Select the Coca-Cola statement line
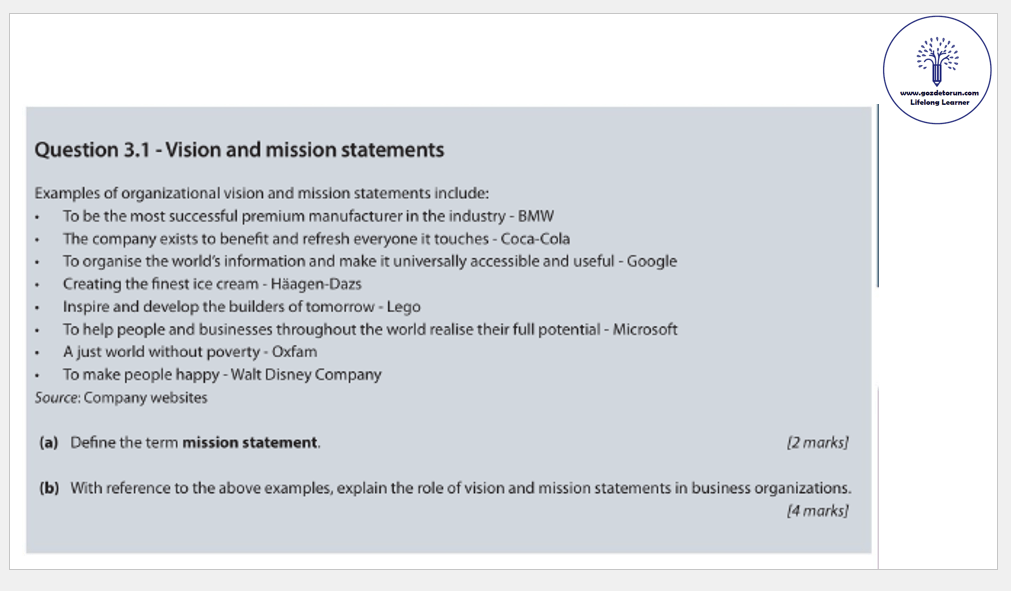The height and width of the screenshot is (591, 1011). coord(316,239)
